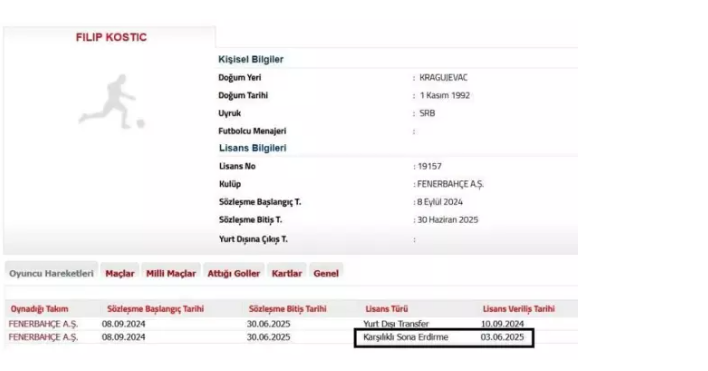Click the Oynadığı Takım column header
Viewport: 708px width, 371px height.
39,309
